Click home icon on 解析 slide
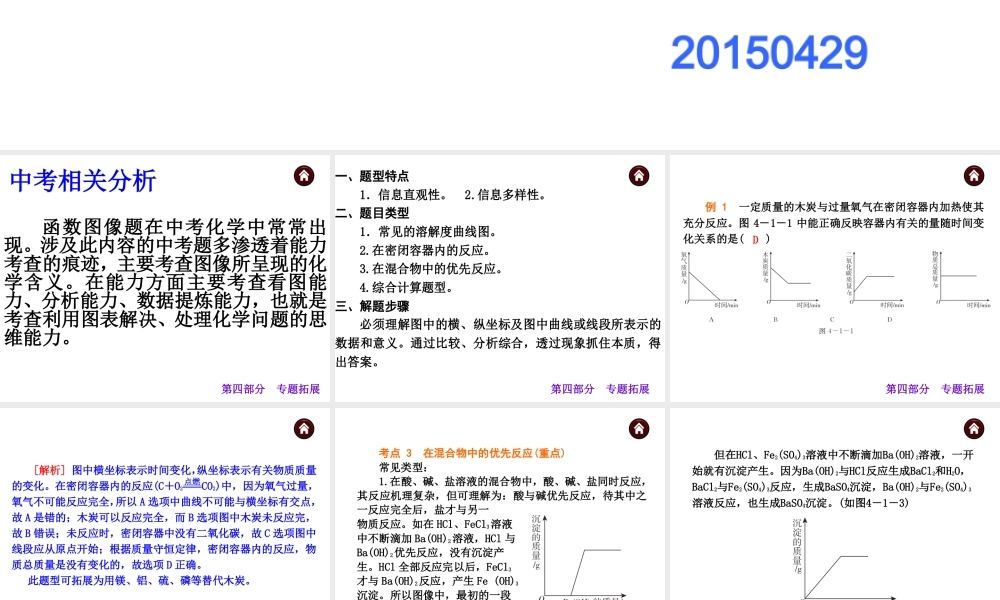Screen dimensions: 1000x600 pyautogui.click(x=304, y=428)
